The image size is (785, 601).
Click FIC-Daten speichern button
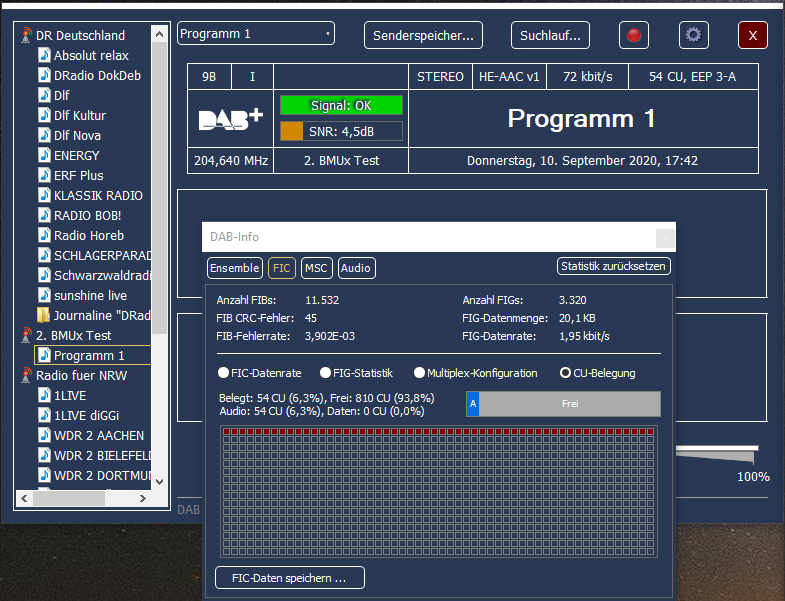[x=290, y=578]
